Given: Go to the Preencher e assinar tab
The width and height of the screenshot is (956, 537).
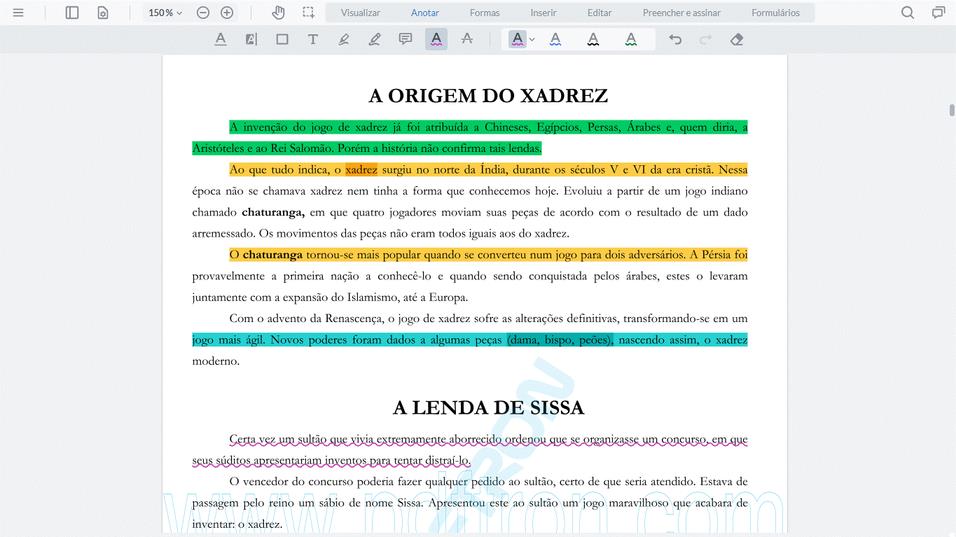Looking at the screenshot, I should pyautogui.click(x=683, y=13).
